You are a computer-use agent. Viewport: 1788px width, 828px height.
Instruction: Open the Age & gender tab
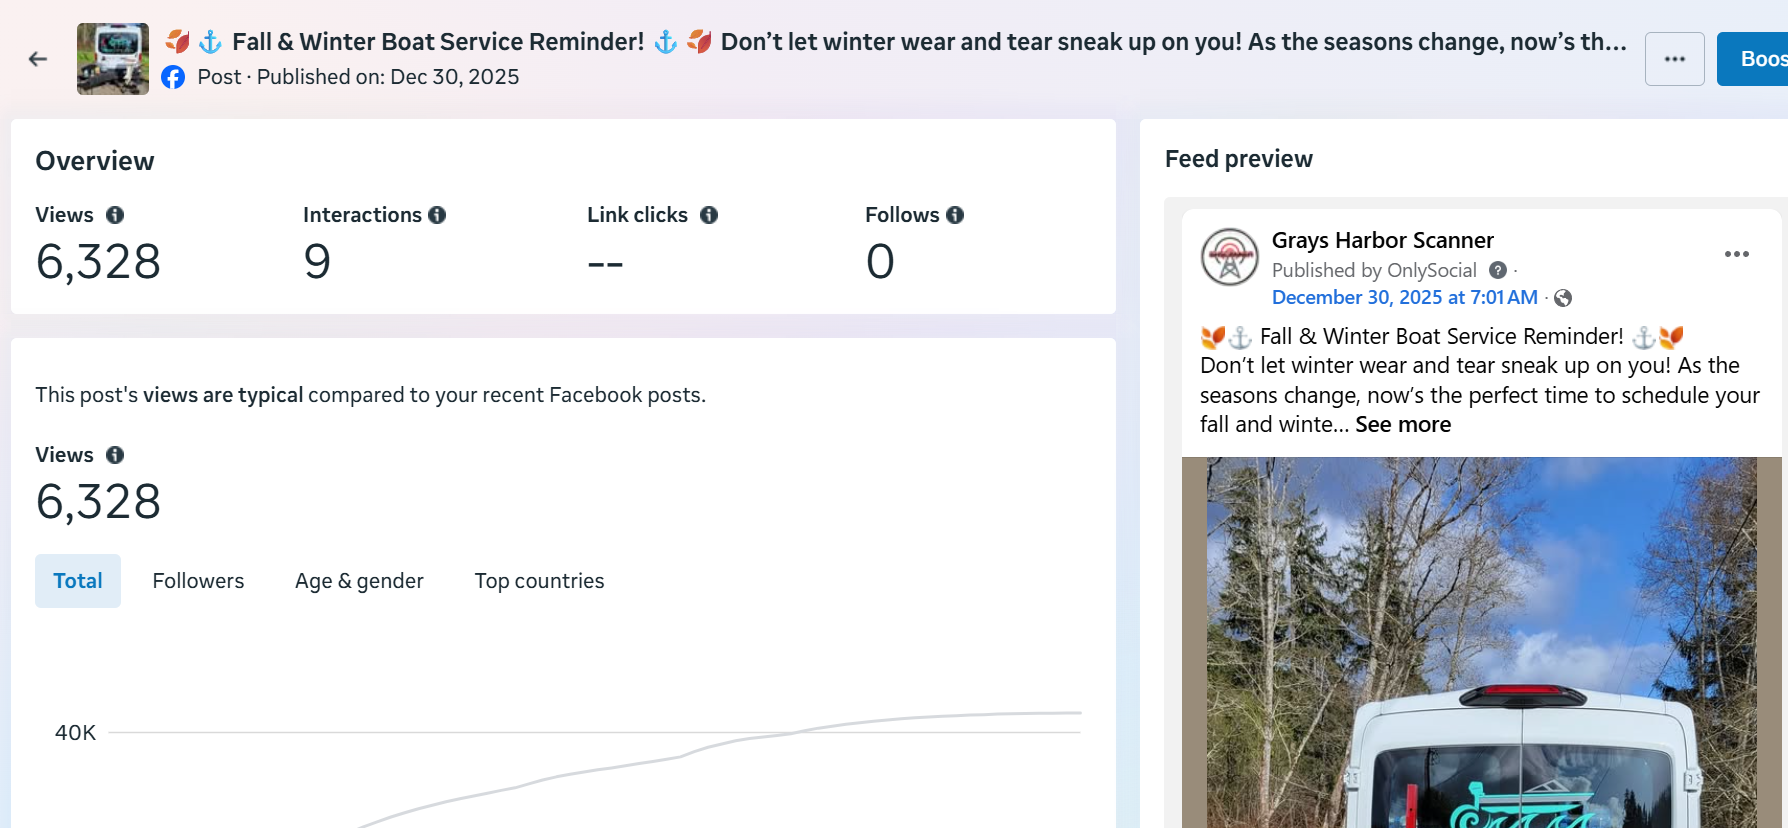point(359,581)
